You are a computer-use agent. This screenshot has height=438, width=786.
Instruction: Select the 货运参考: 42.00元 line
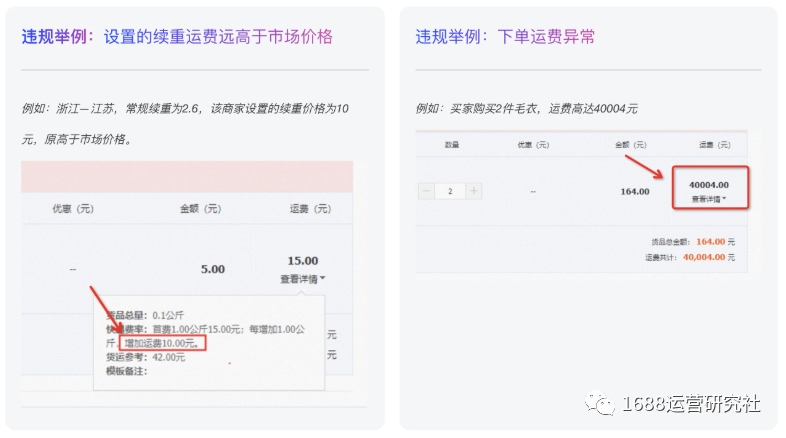click(x=145, y=357)
